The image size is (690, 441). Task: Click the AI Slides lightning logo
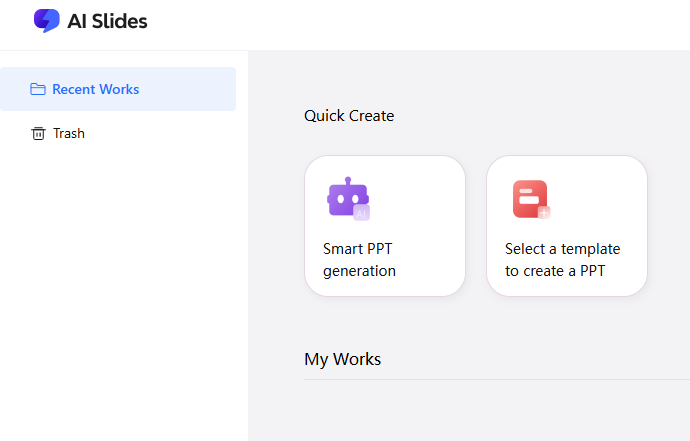(x=46, y=21)
